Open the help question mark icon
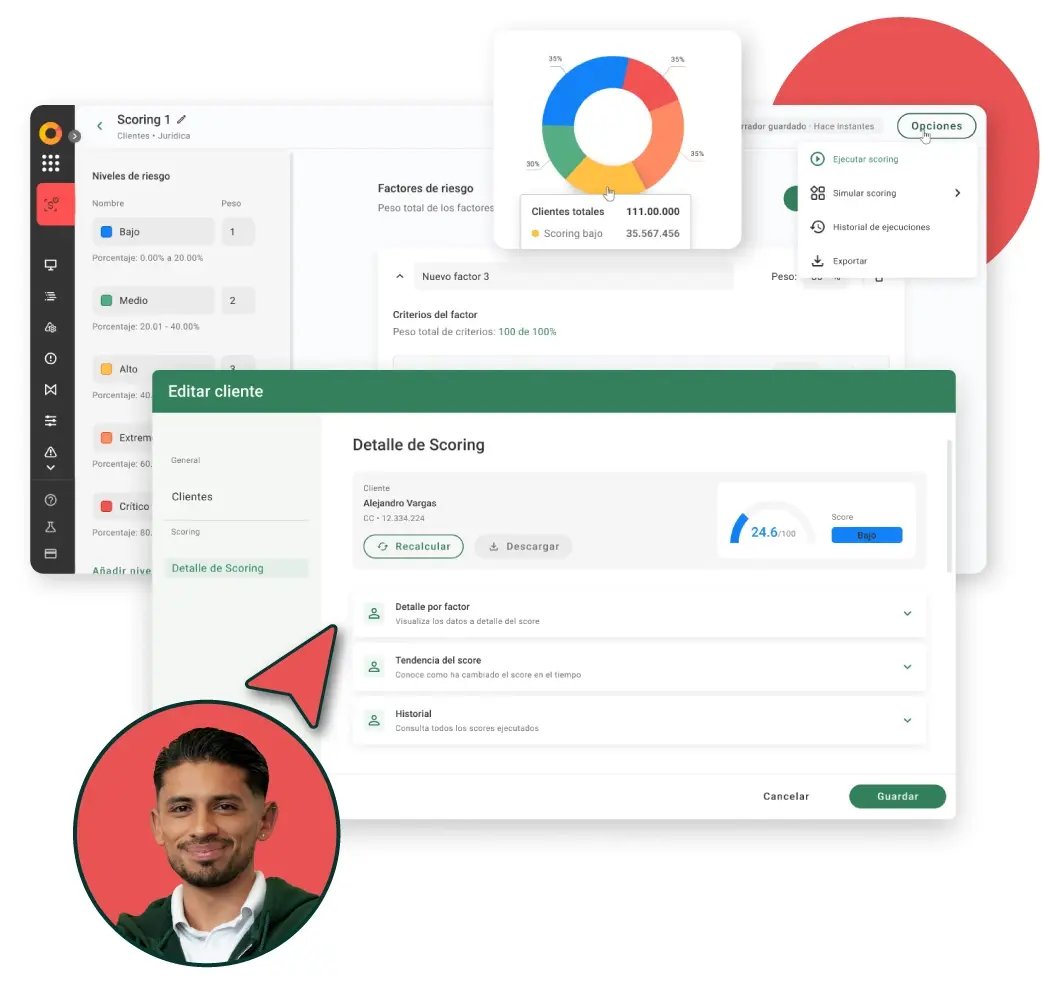The width and height of the screenshot is (1044, 993). tap(51, 500)
